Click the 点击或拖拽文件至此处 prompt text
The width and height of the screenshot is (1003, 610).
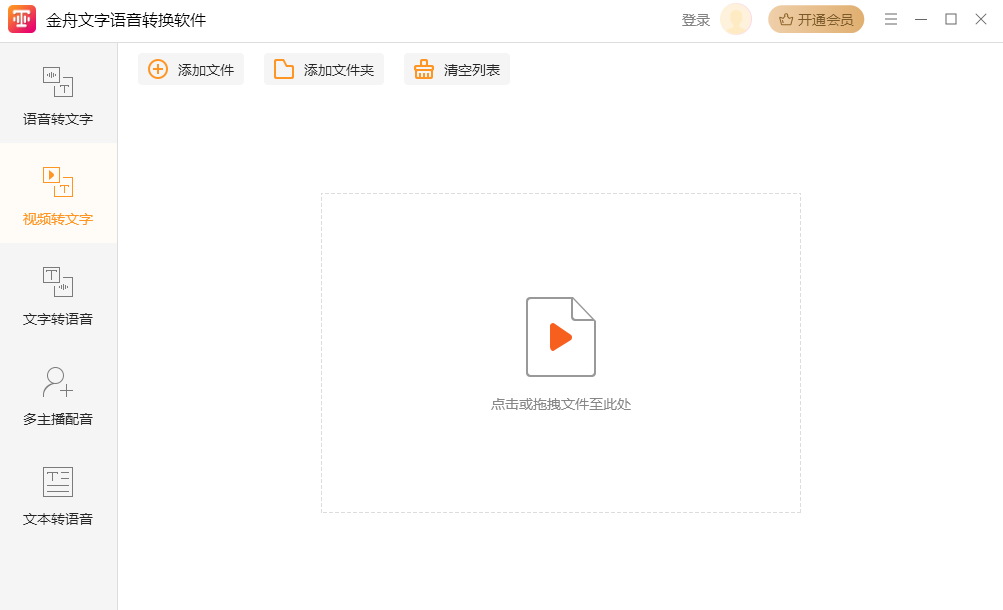[560, 404]
